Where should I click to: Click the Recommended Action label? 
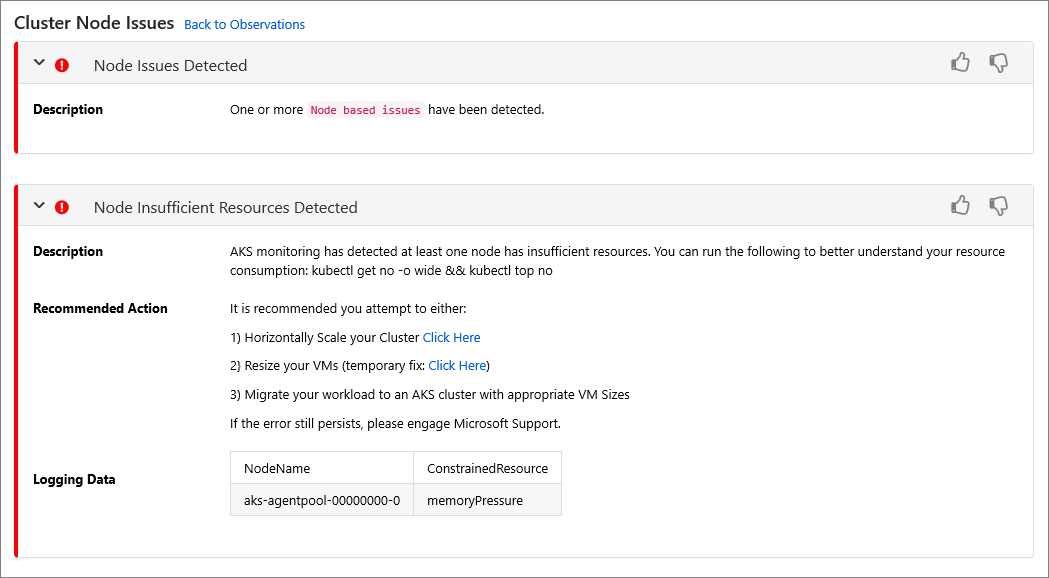pyautogui.click(x=100, y=308)
